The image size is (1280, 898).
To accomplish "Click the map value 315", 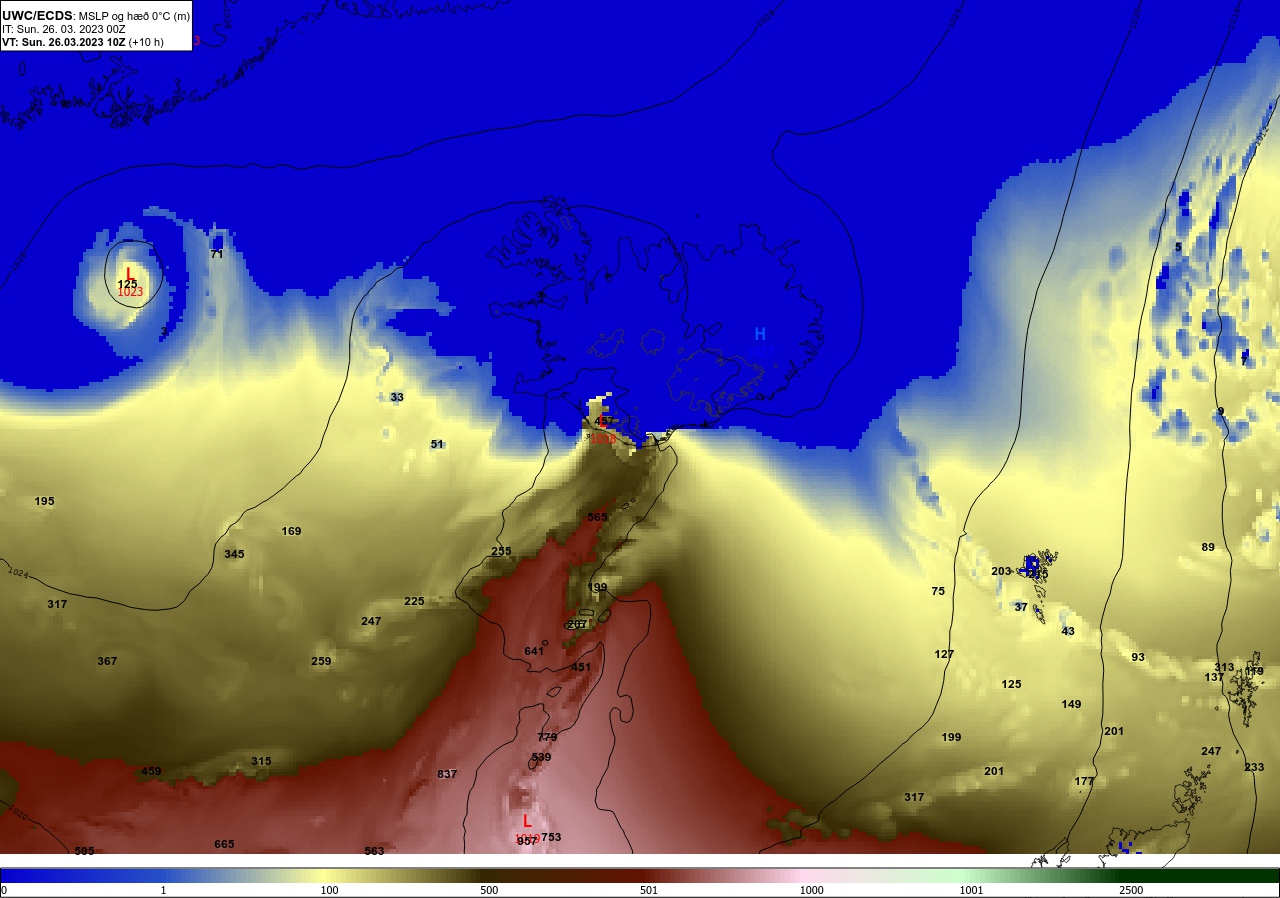I will [x=261, y=761].
